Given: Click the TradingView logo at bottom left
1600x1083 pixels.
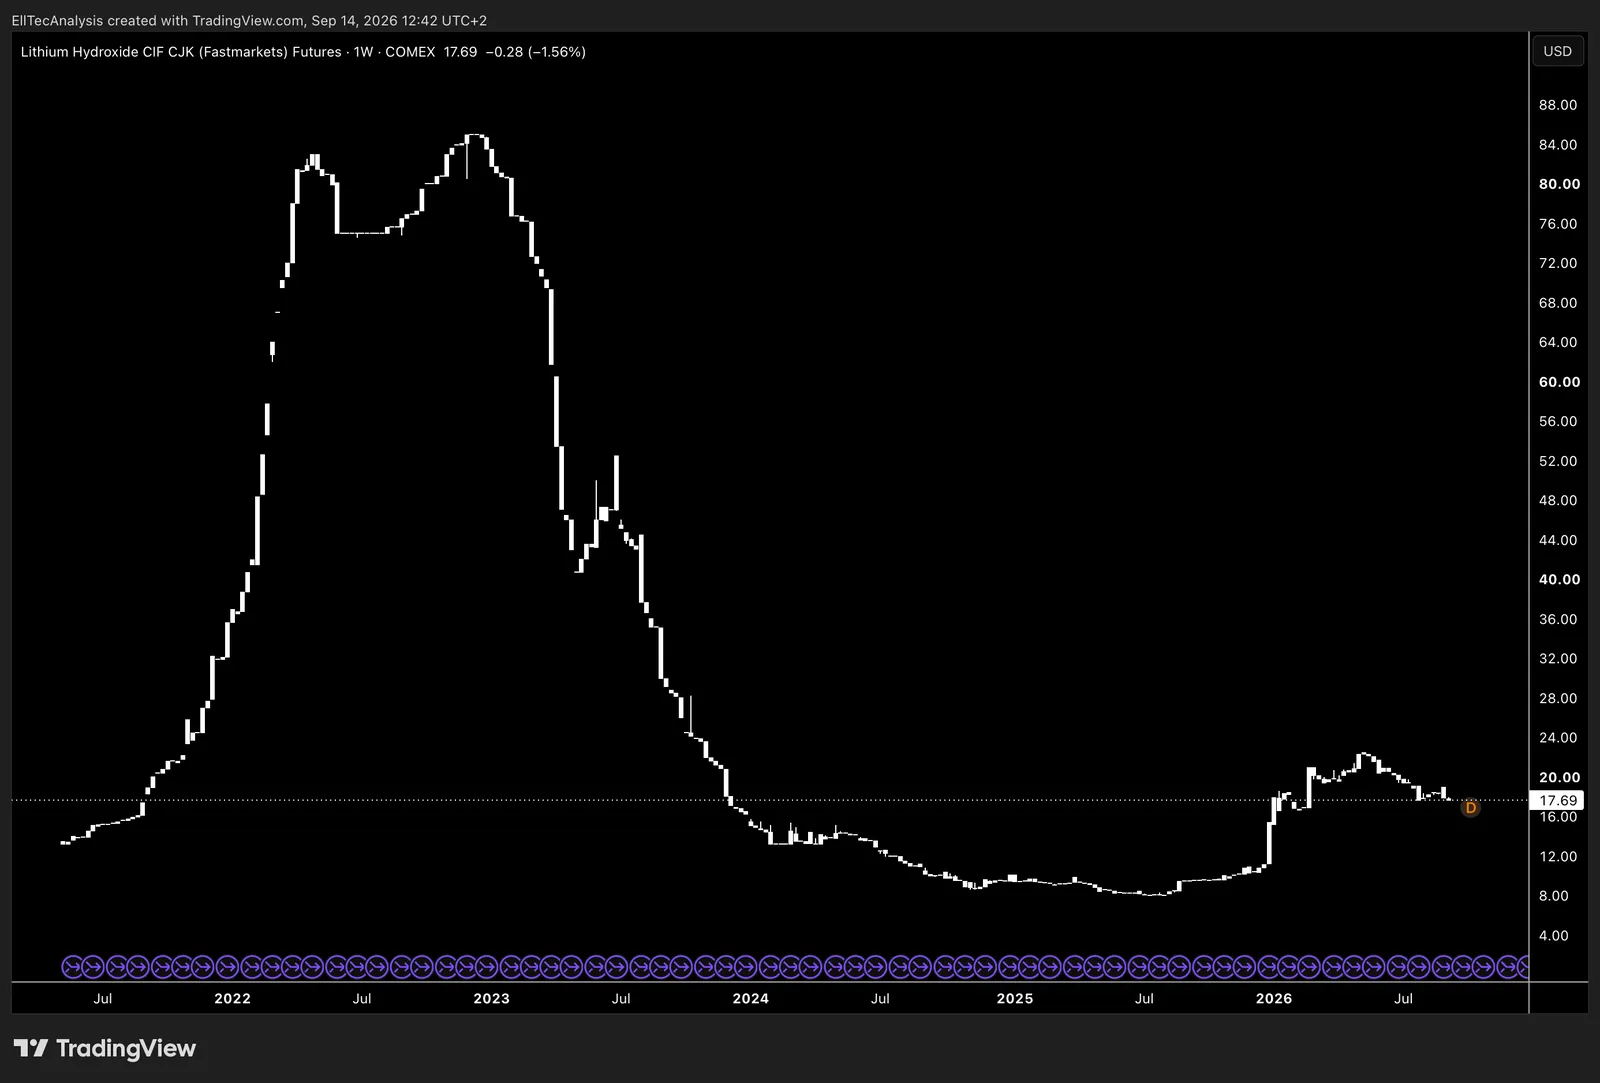Looking at the screenshot, I should [x=105, y=1048].
